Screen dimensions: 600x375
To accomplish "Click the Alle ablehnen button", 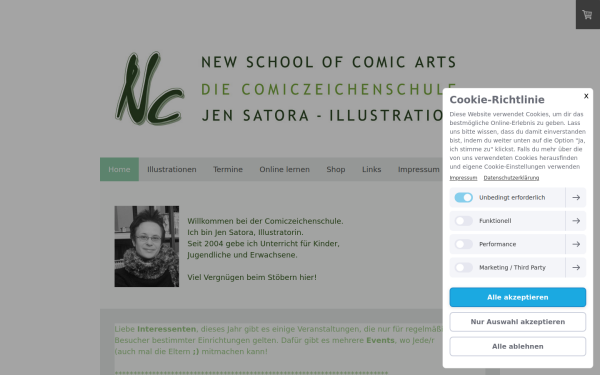I will pyautogui.click(x=517, y=346).
